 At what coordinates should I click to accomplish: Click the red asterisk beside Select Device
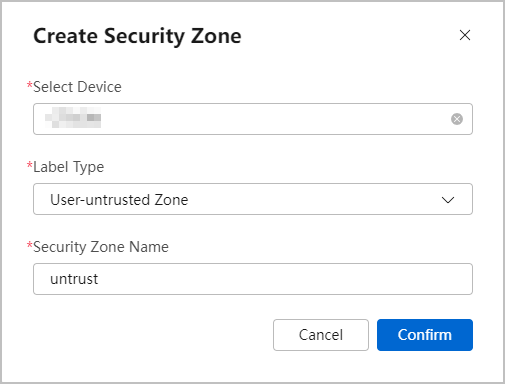click(30, 84)
